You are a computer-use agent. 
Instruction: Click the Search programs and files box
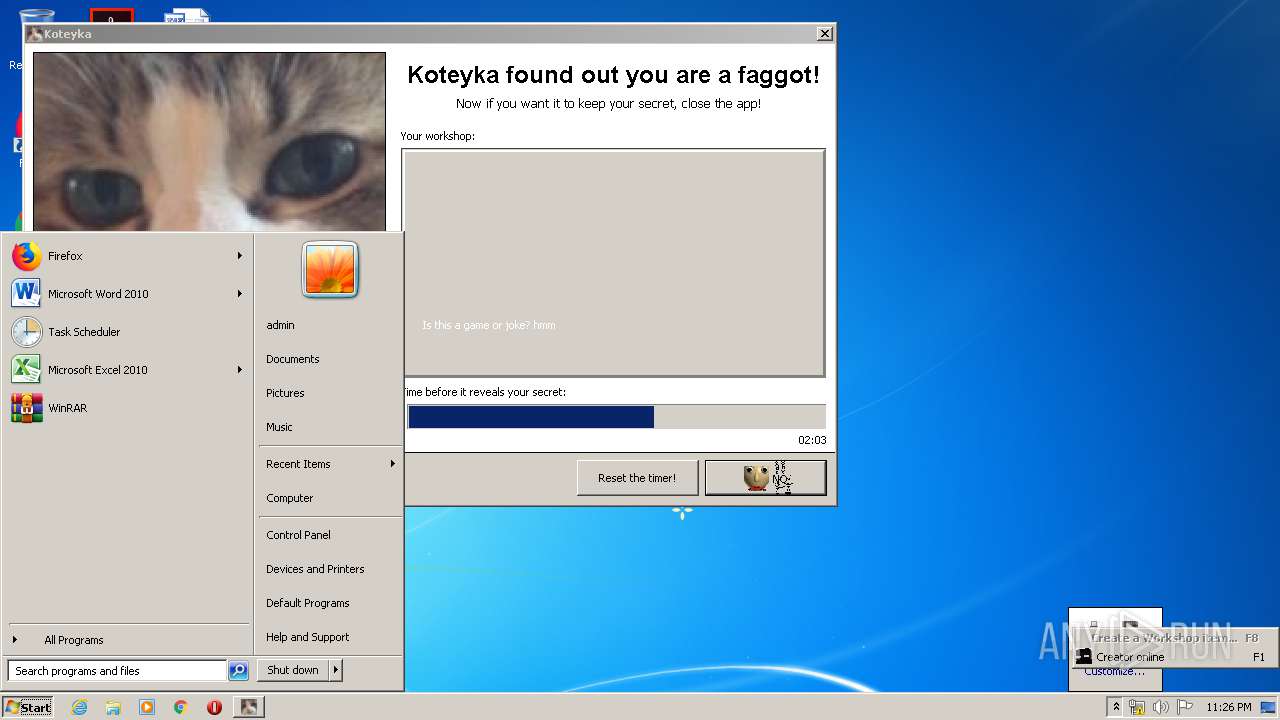pos(117,671)
